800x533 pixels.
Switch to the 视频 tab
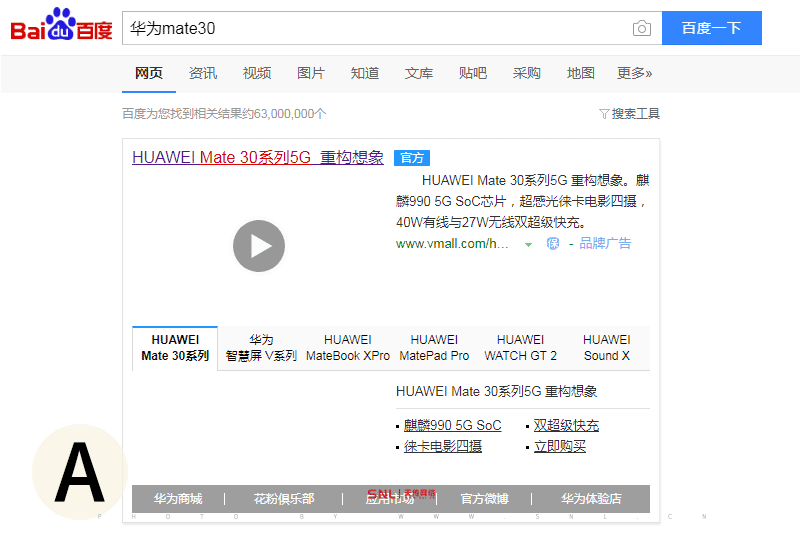pos(257,73)
